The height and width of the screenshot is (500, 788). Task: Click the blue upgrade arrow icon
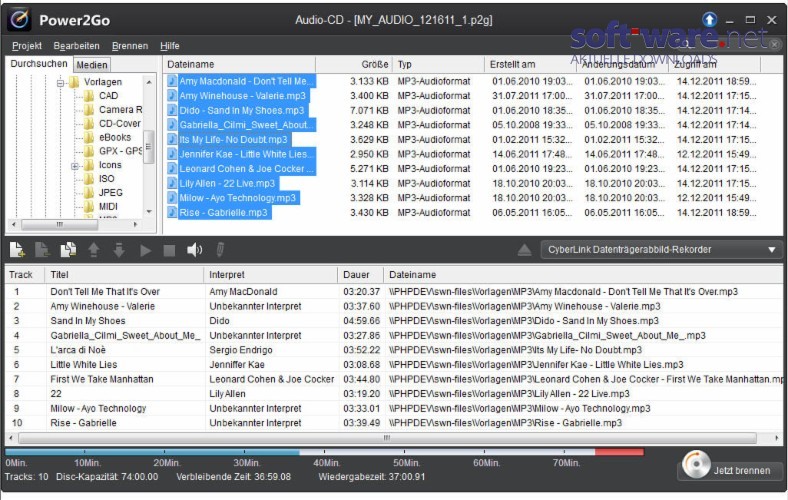709,20
